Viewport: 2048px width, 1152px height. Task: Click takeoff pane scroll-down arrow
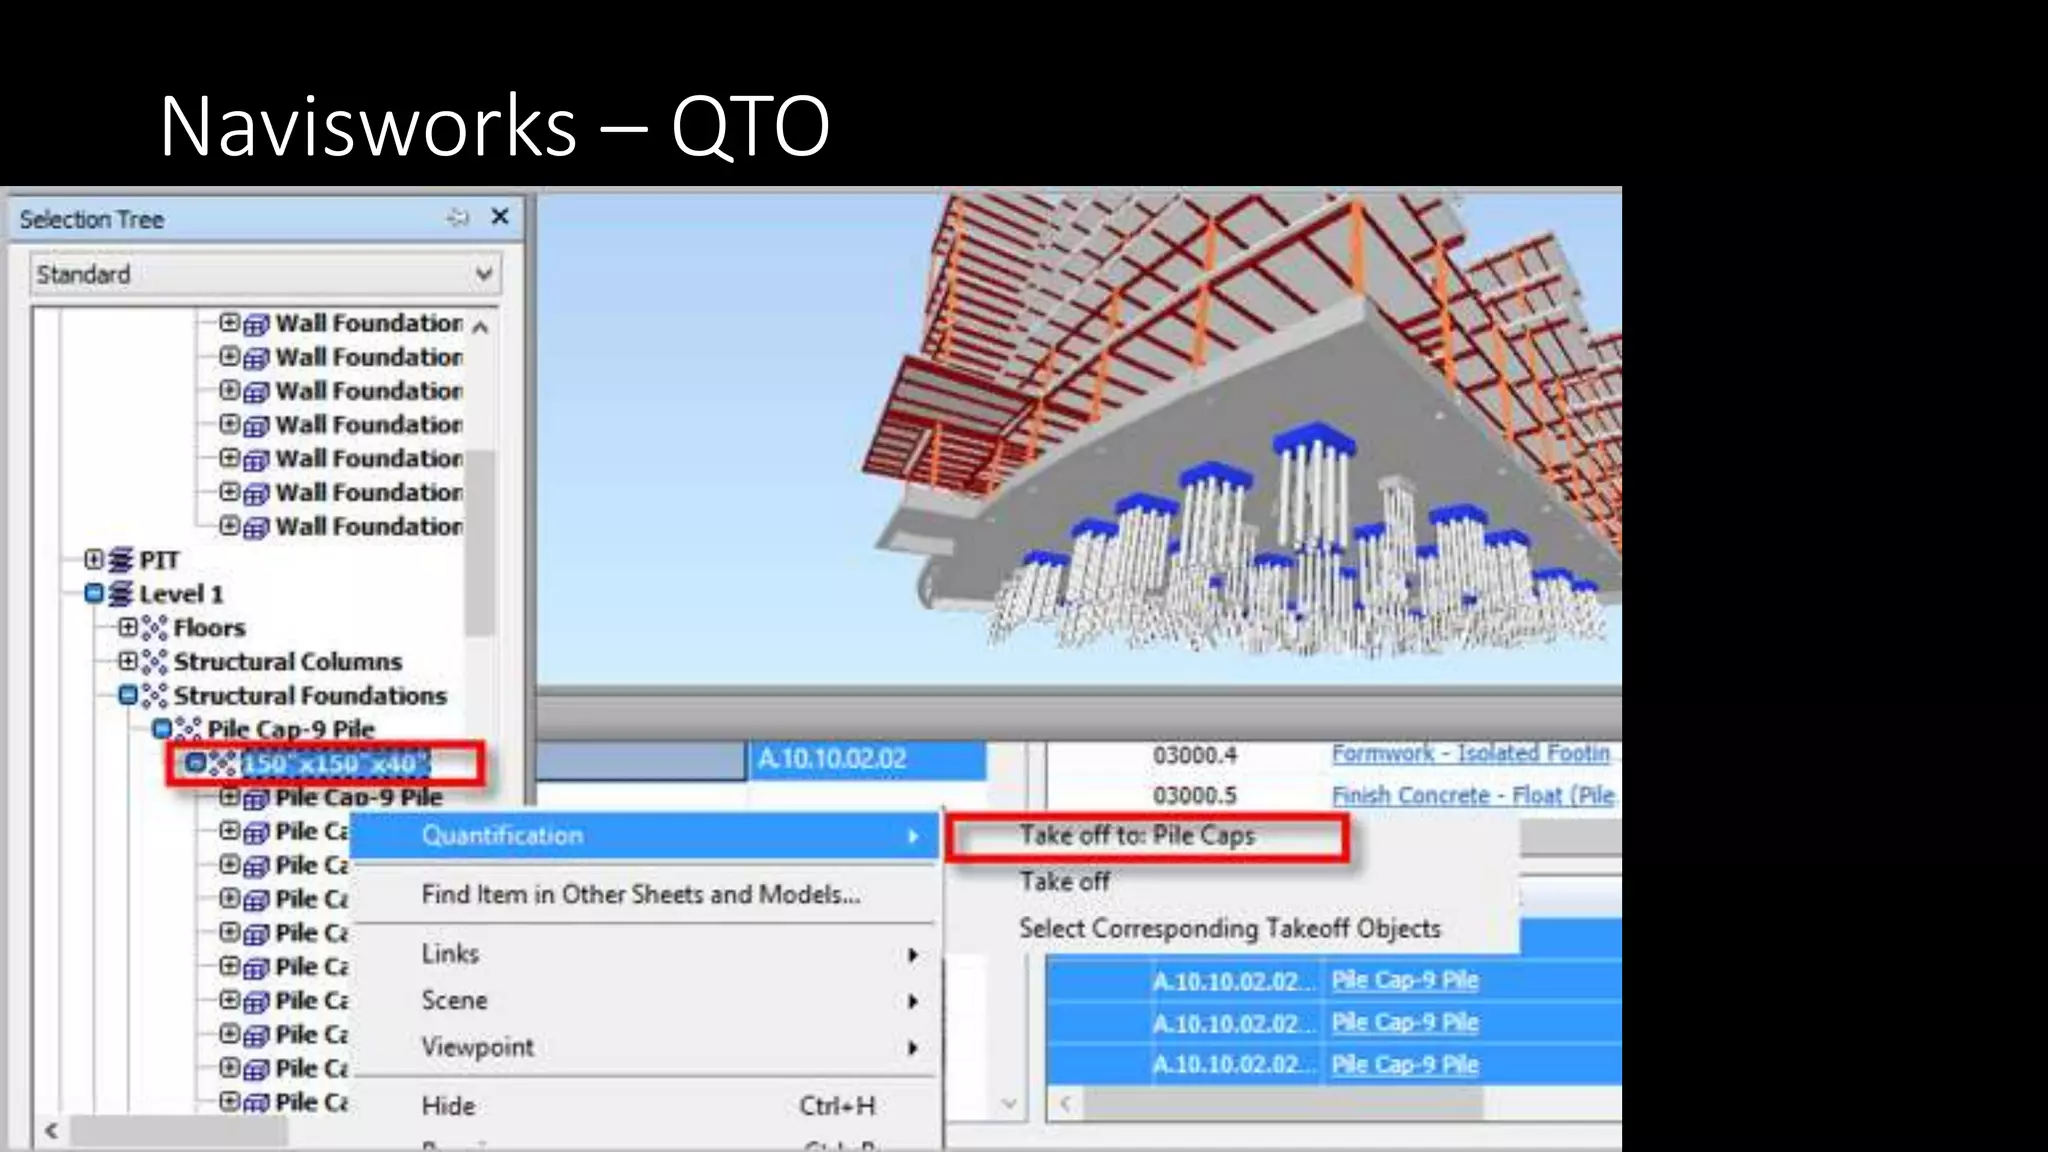(1009, 1104)
